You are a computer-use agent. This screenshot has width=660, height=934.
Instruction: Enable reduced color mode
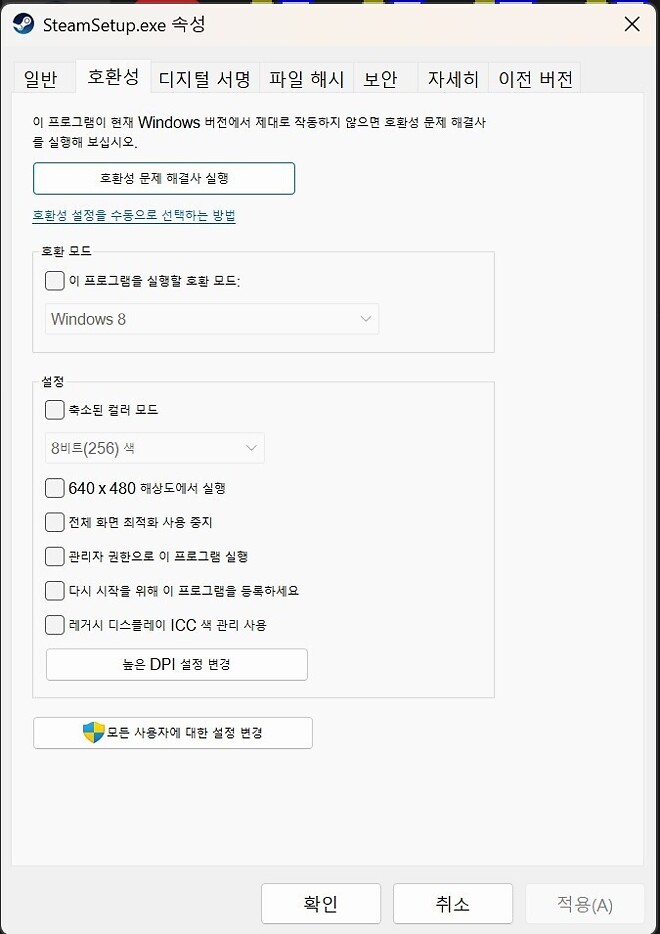click(55, 410)
